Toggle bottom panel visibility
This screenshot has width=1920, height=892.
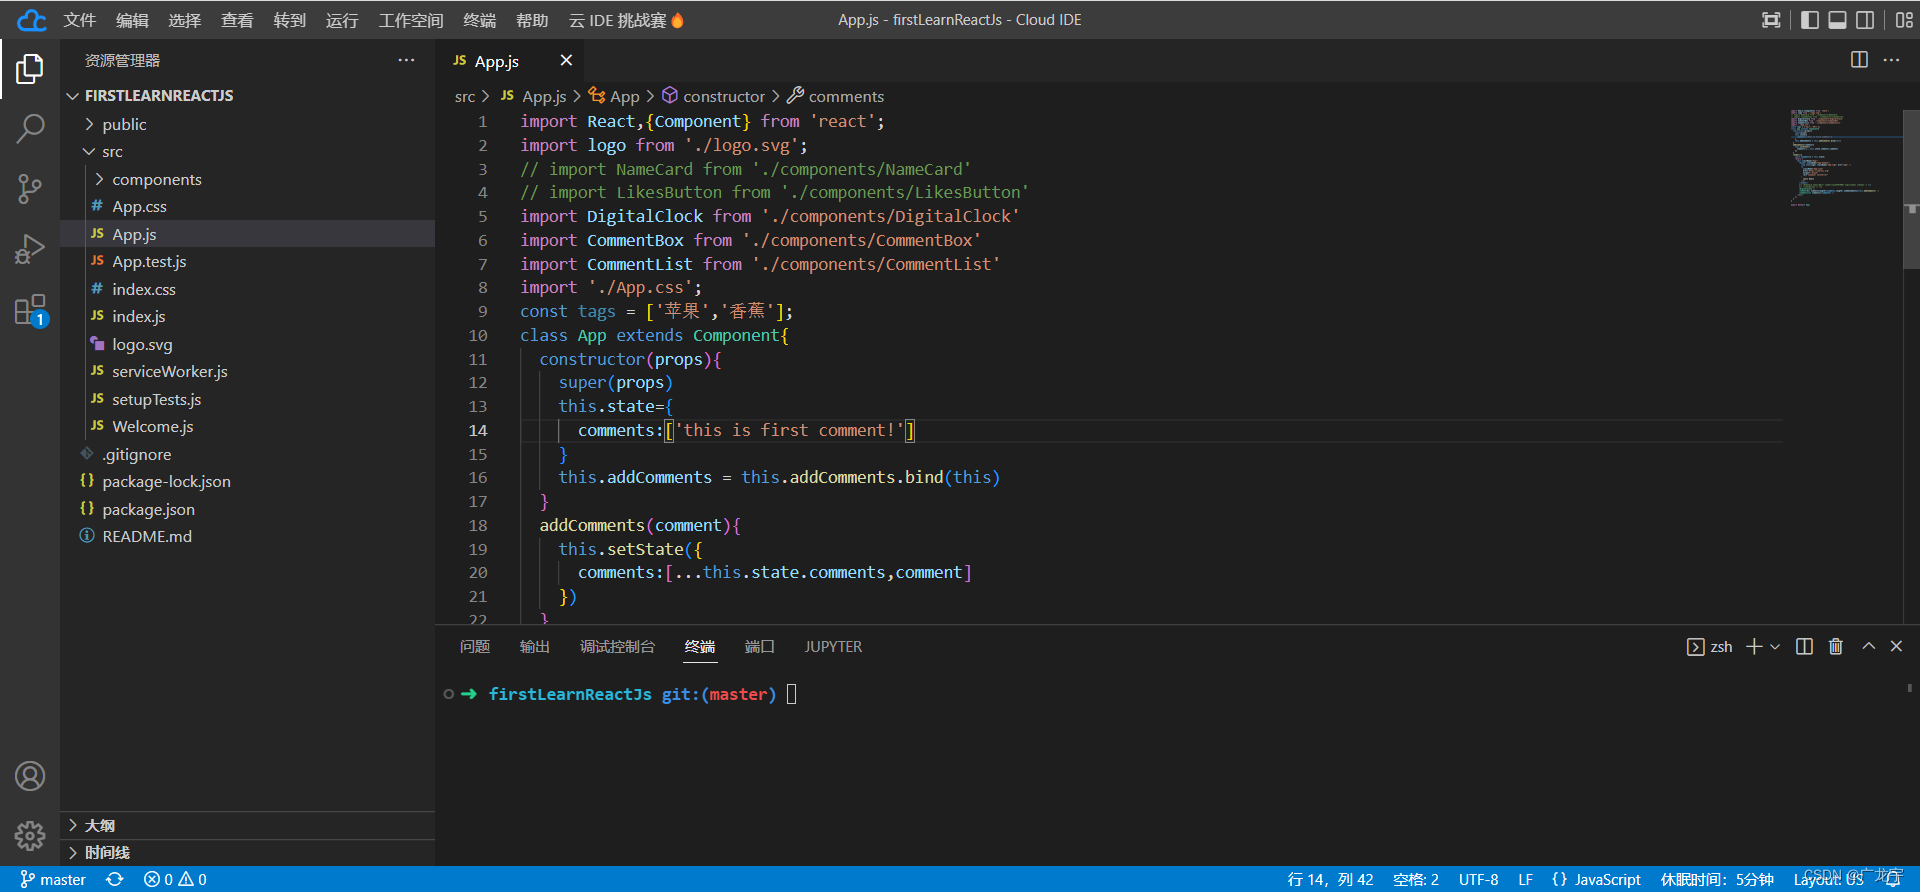pos(1838,20)
